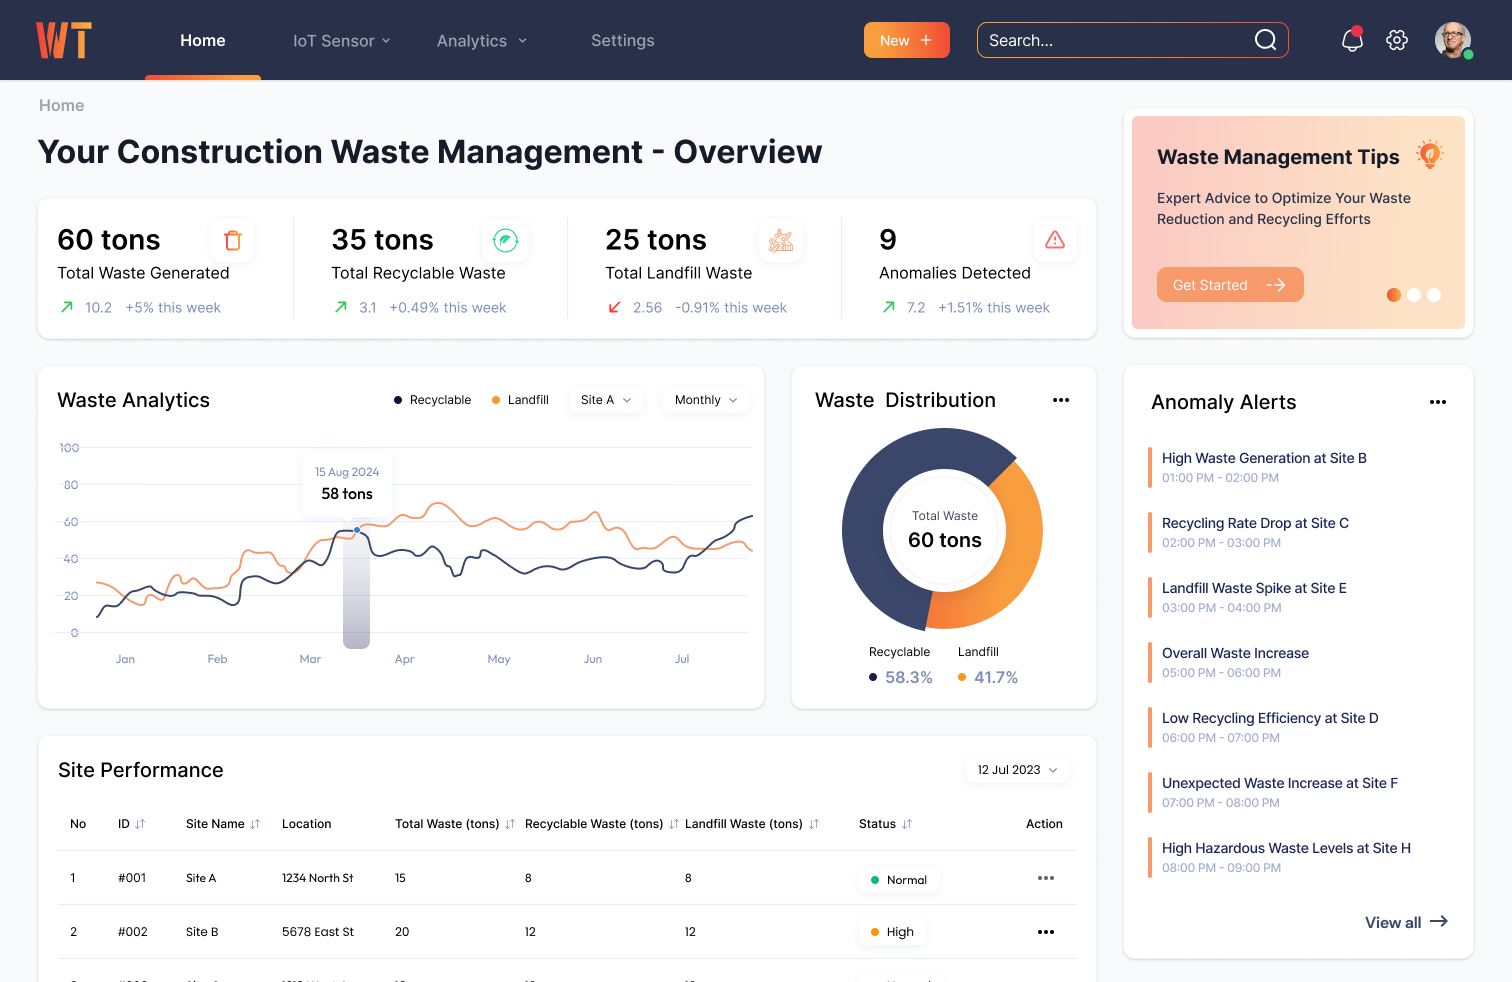Click the trash icon on Total Waste card
The width and height of the screenshot is (1512, 982).
point(233,240)
